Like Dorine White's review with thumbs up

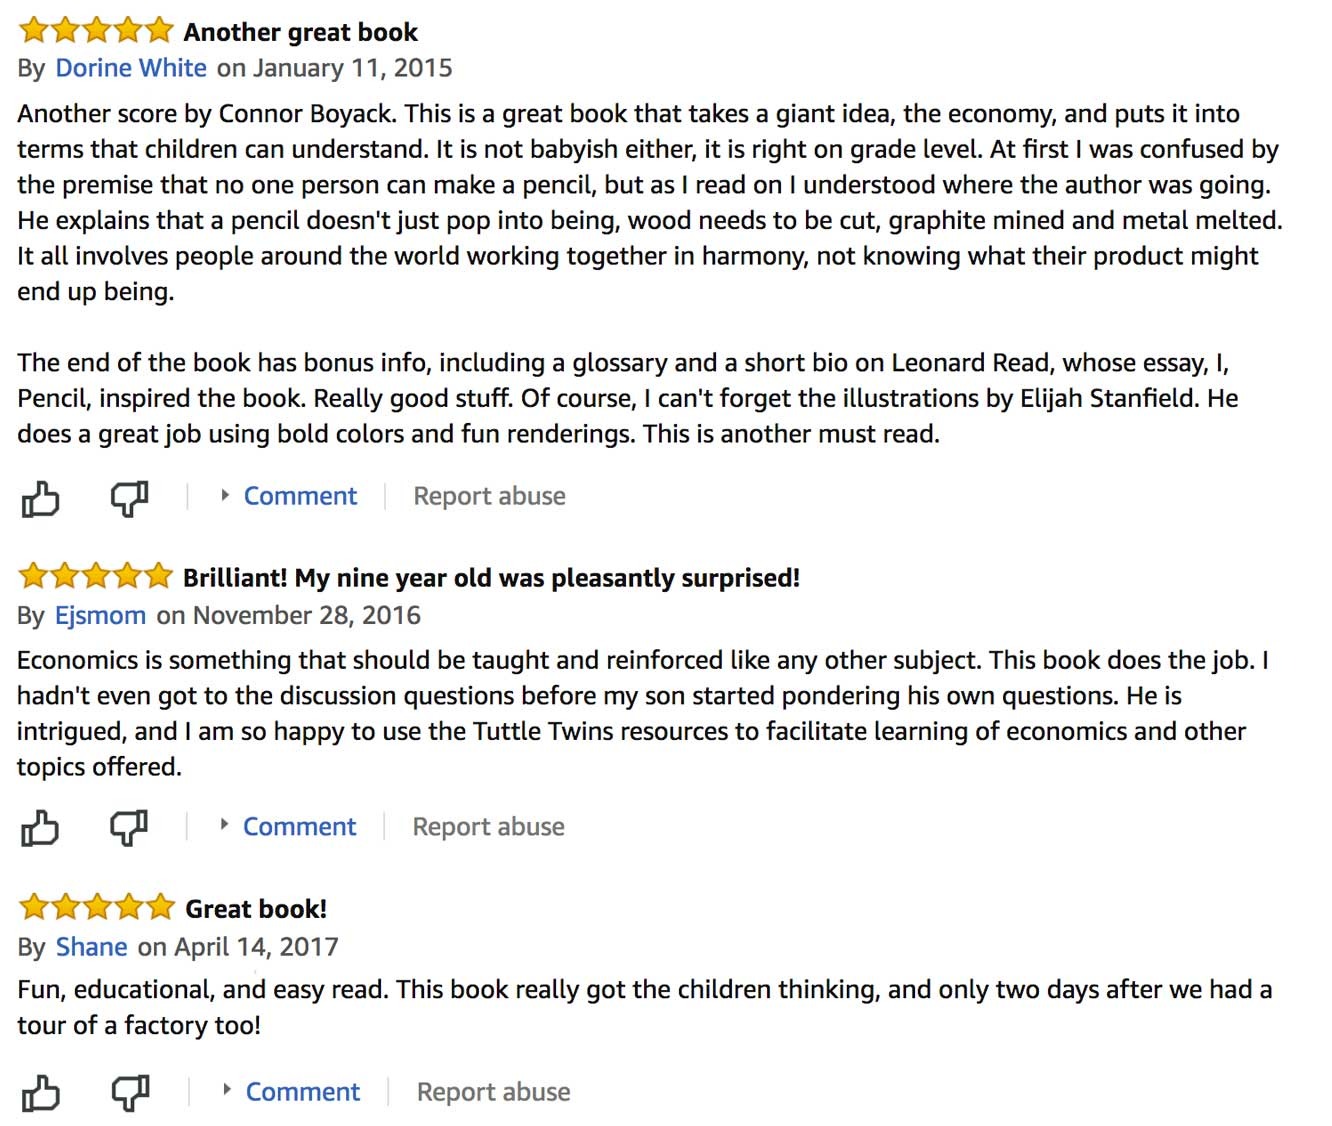(41, 498)
